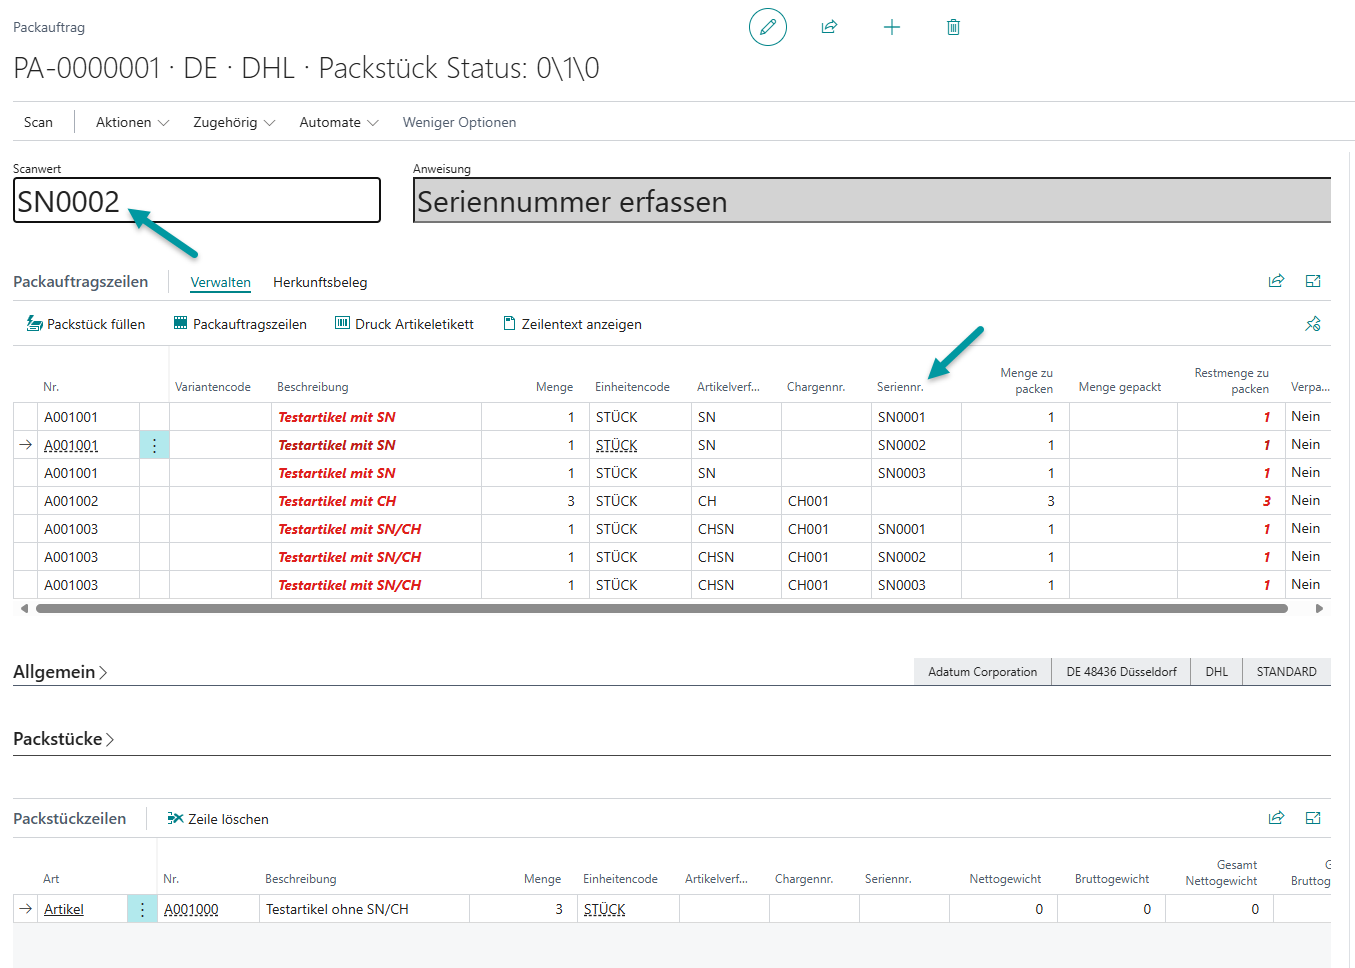Expand the Packstücke section
The image size is (1355, 968).
(x=63, y=739)
